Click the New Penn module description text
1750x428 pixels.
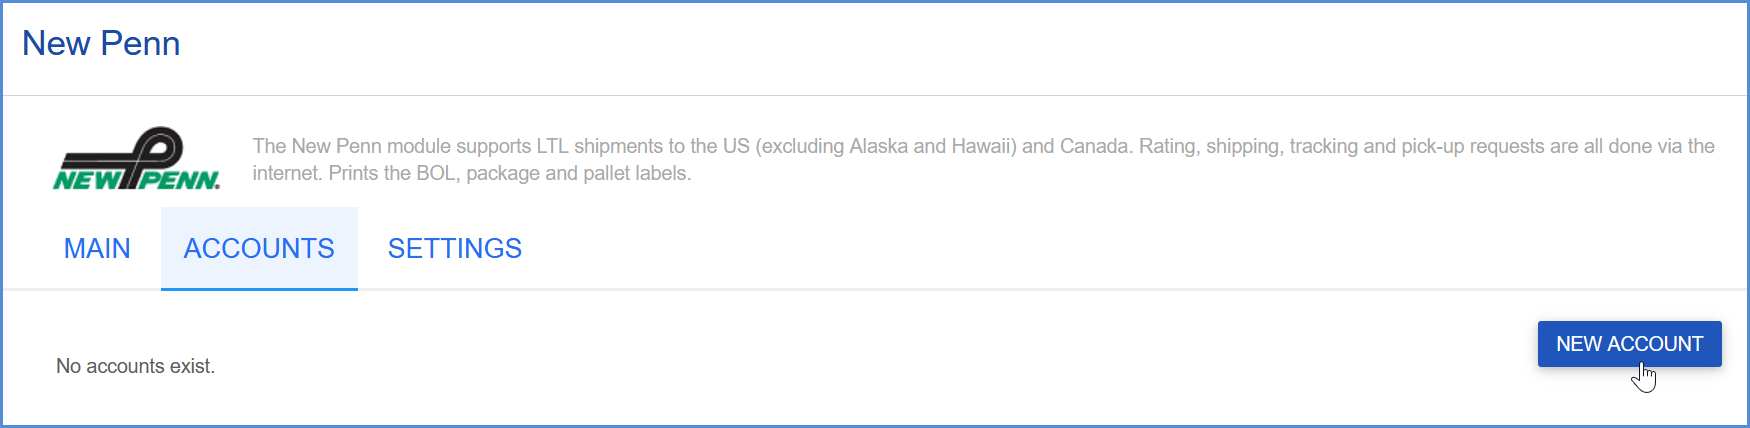983,159
